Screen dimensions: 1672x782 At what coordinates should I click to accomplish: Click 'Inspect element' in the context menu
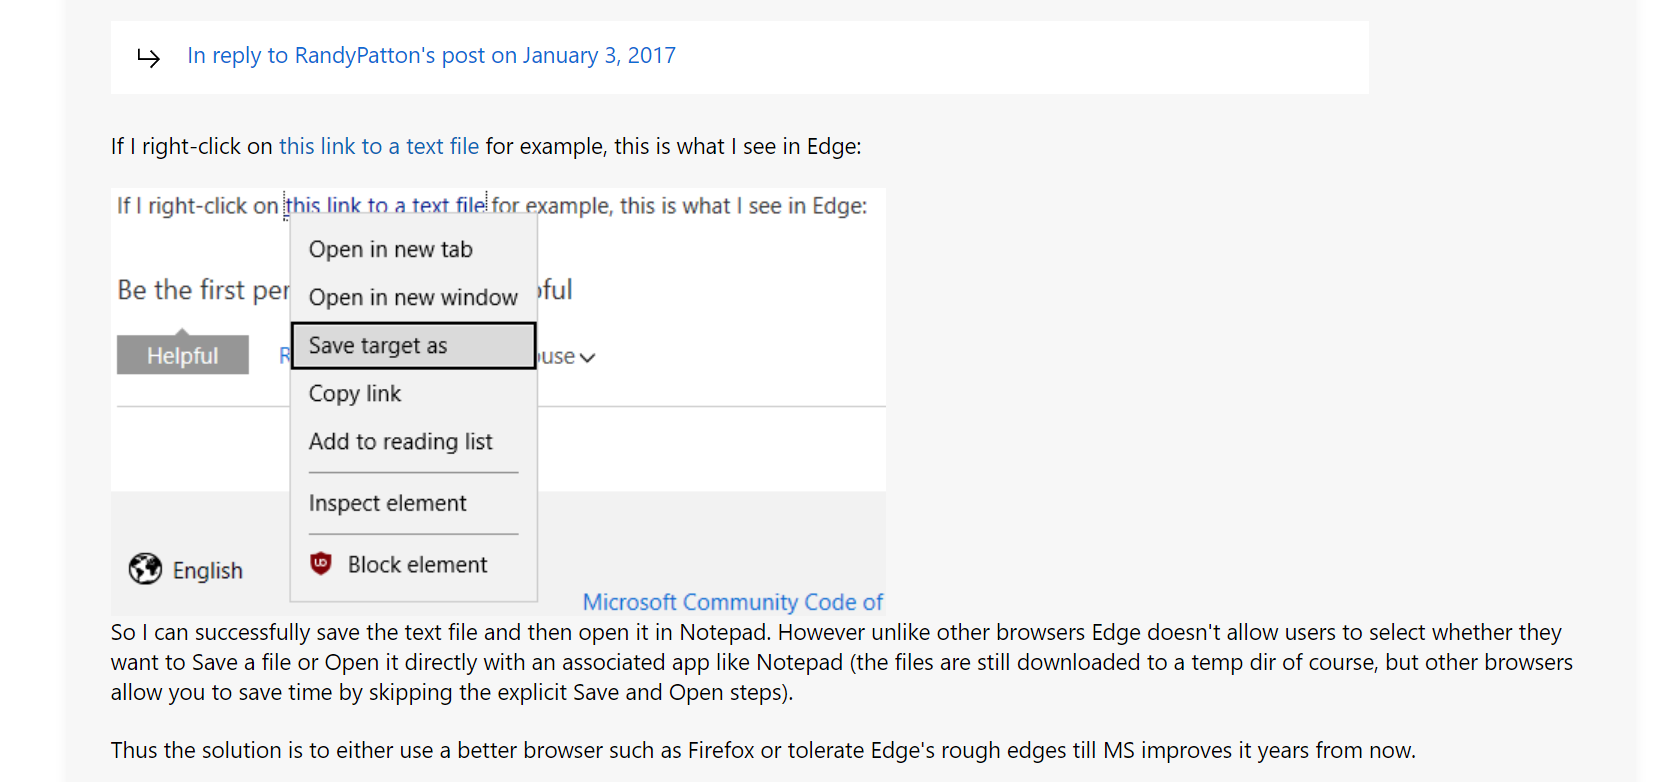pyautogui.click(x=387, y=504)
